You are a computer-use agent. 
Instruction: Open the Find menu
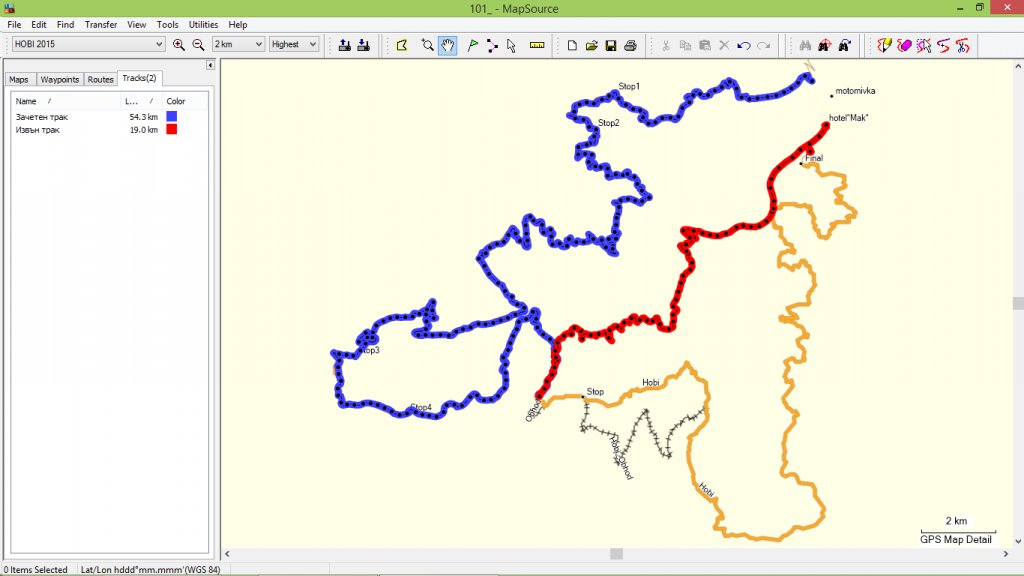pyautogui.click(x=65, y=24)
